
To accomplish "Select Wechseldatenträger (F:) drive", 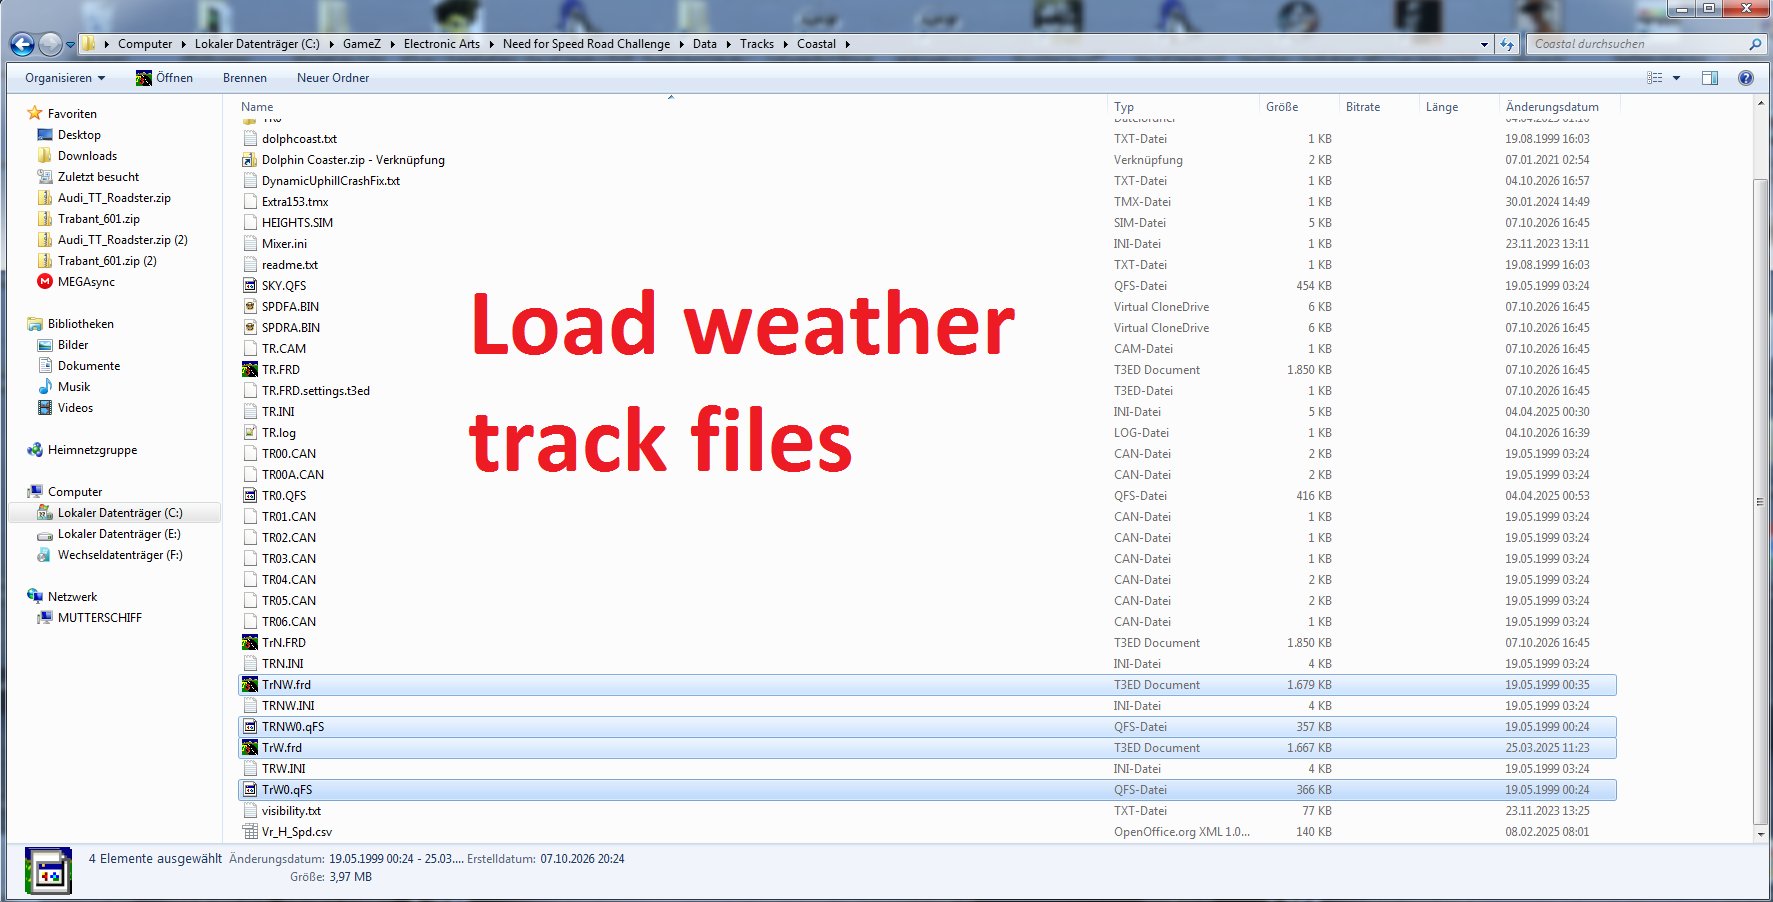I will coord(120,555).
